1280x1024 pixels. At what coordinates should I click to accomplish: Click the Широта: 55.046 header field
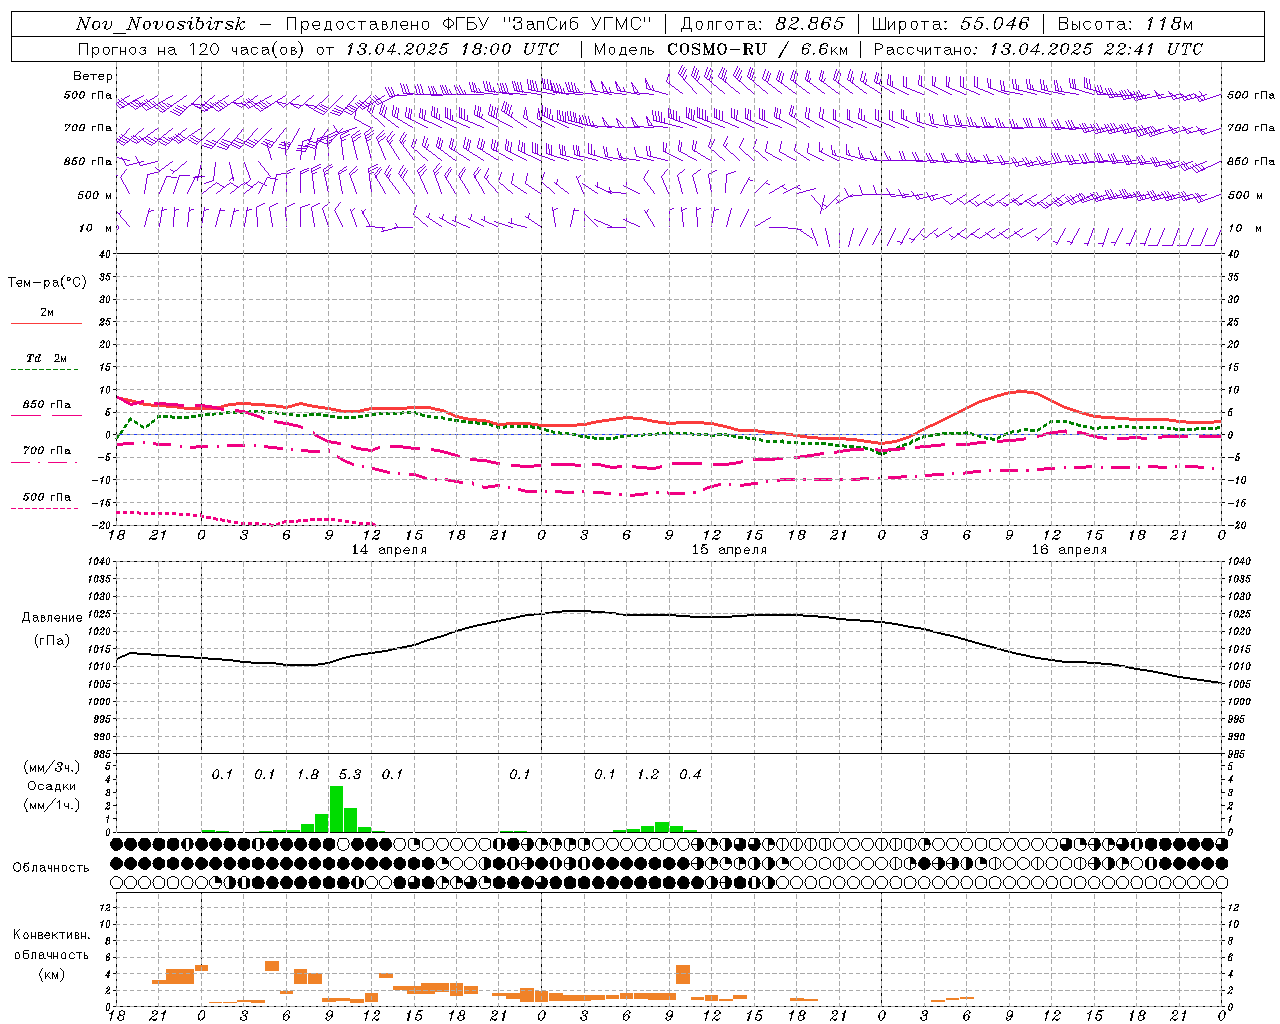pyautogui.click(x=950, y=24)
